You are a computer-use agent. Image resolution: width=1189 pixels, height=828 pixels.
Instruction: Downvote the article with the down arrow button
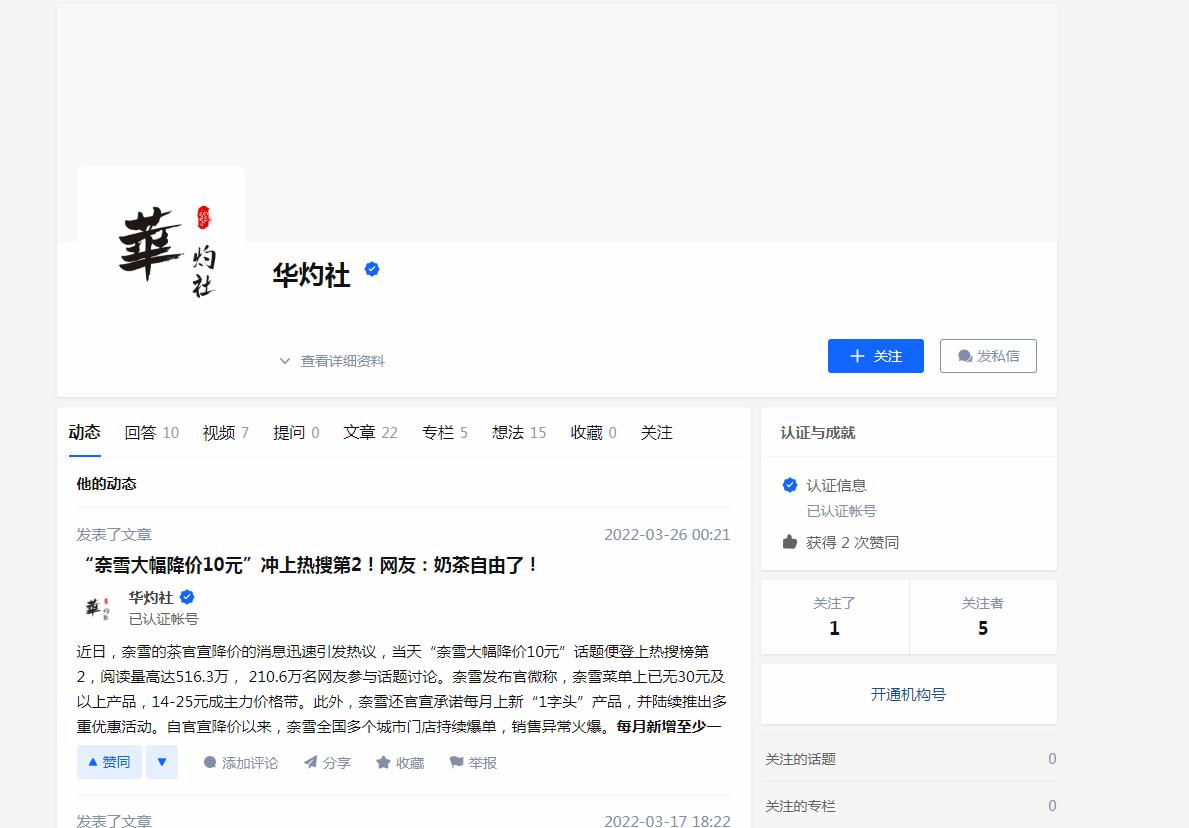coord(162,762)
